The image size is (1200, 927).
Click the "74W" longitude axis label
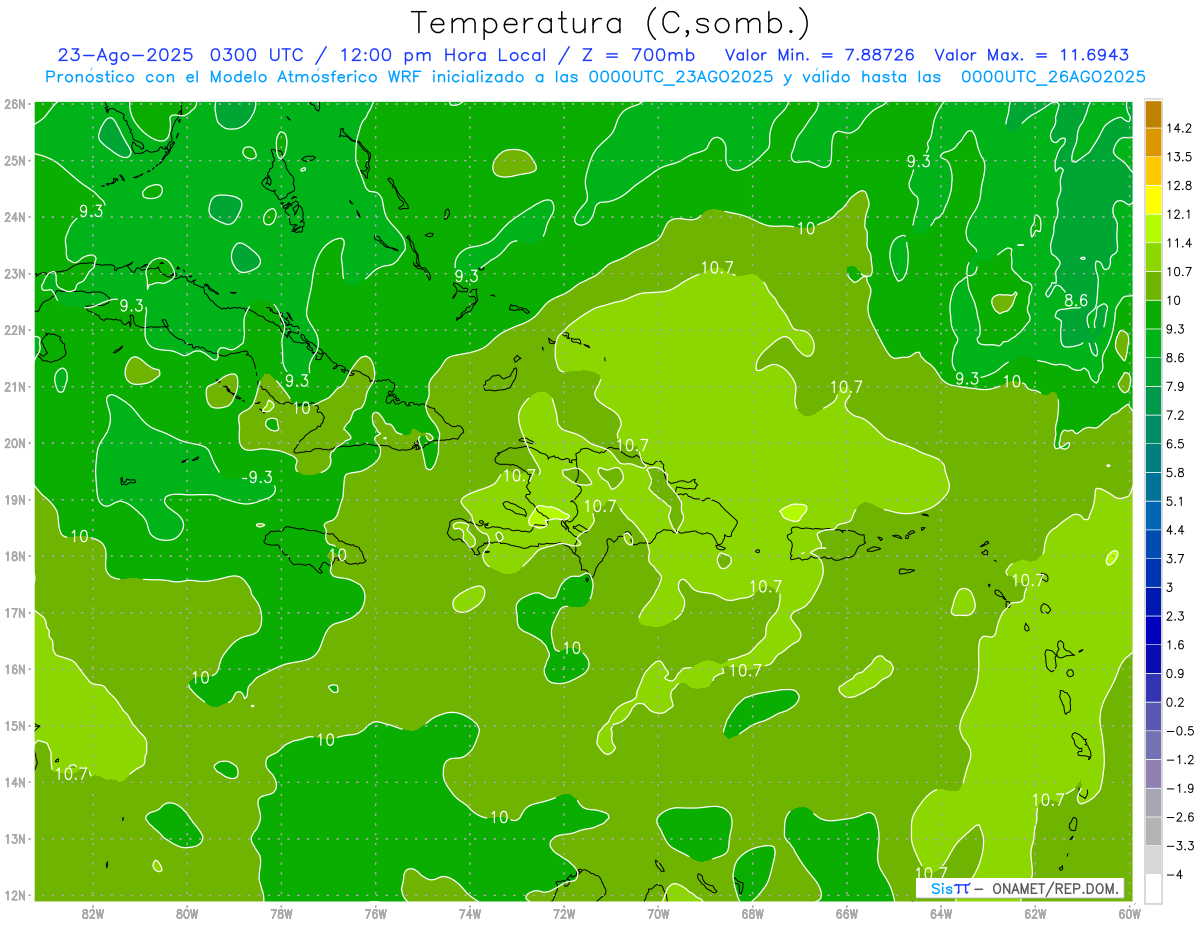[x=470, y=913]
